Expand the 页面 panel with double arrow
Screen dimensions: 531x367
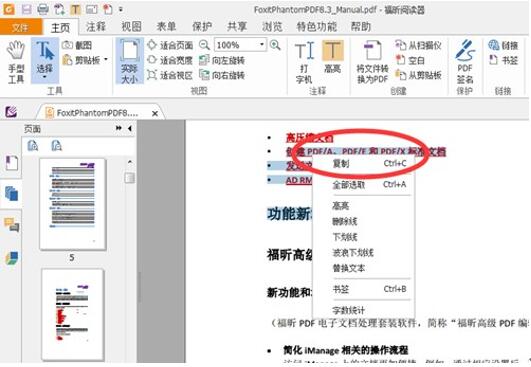(119, 128)
